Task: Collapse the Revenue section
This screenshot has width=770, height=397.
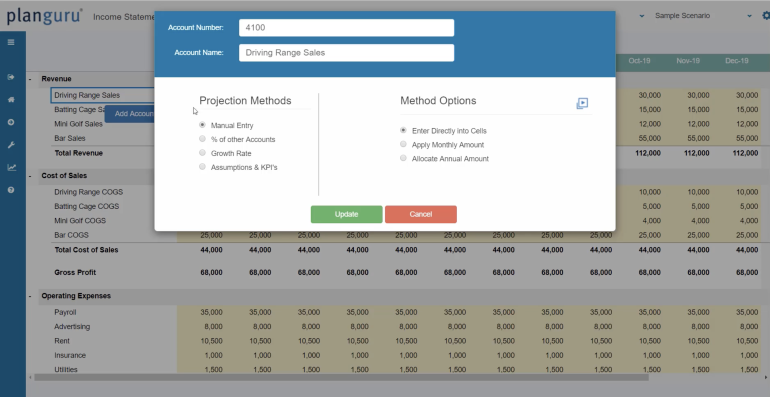Action: (x=30, y=79)
